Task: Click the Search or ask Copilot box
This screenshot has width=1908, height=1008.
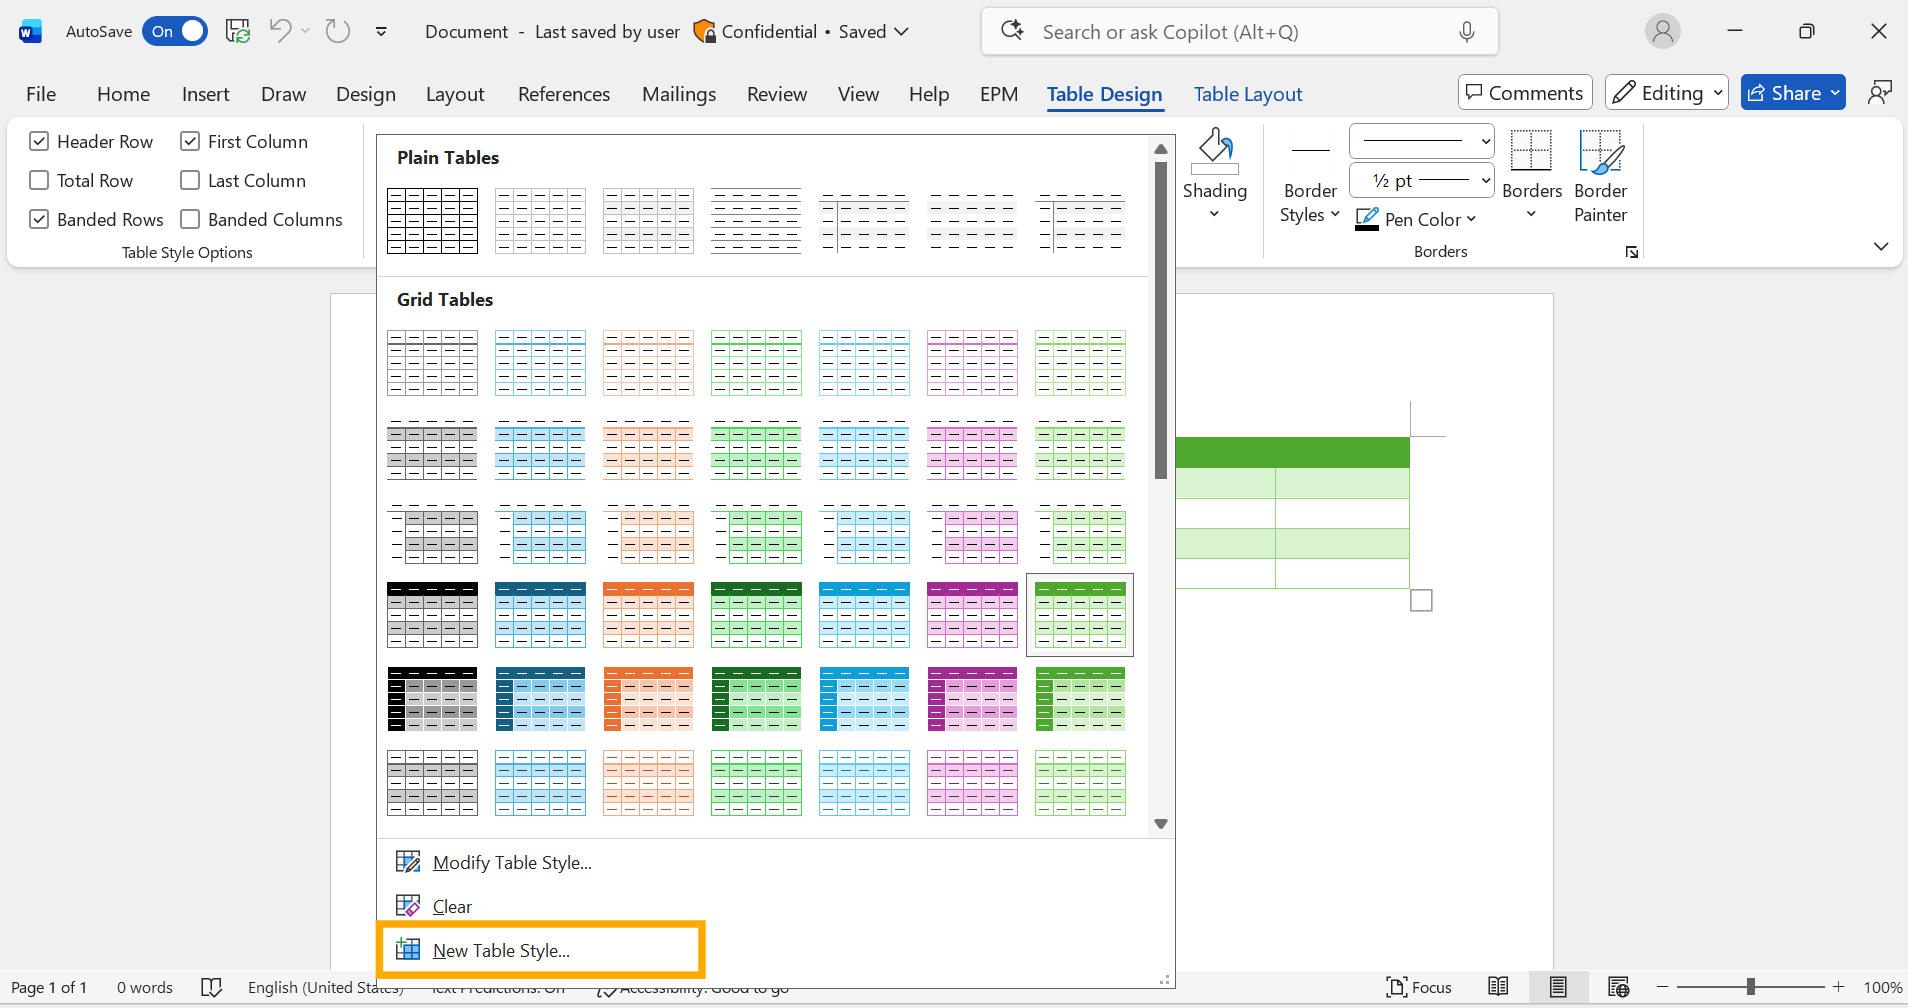Action: (x=1240, y=32)
